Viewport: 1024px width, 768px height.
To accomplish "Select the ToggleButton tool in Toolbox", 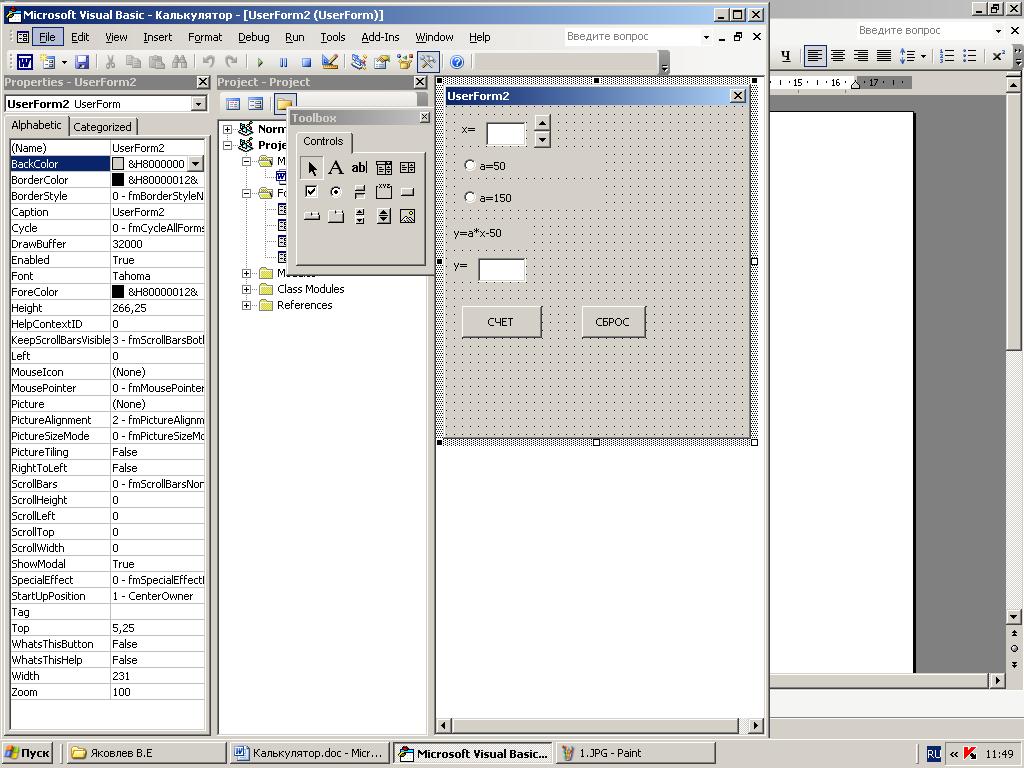I will [x=359, y=192].
